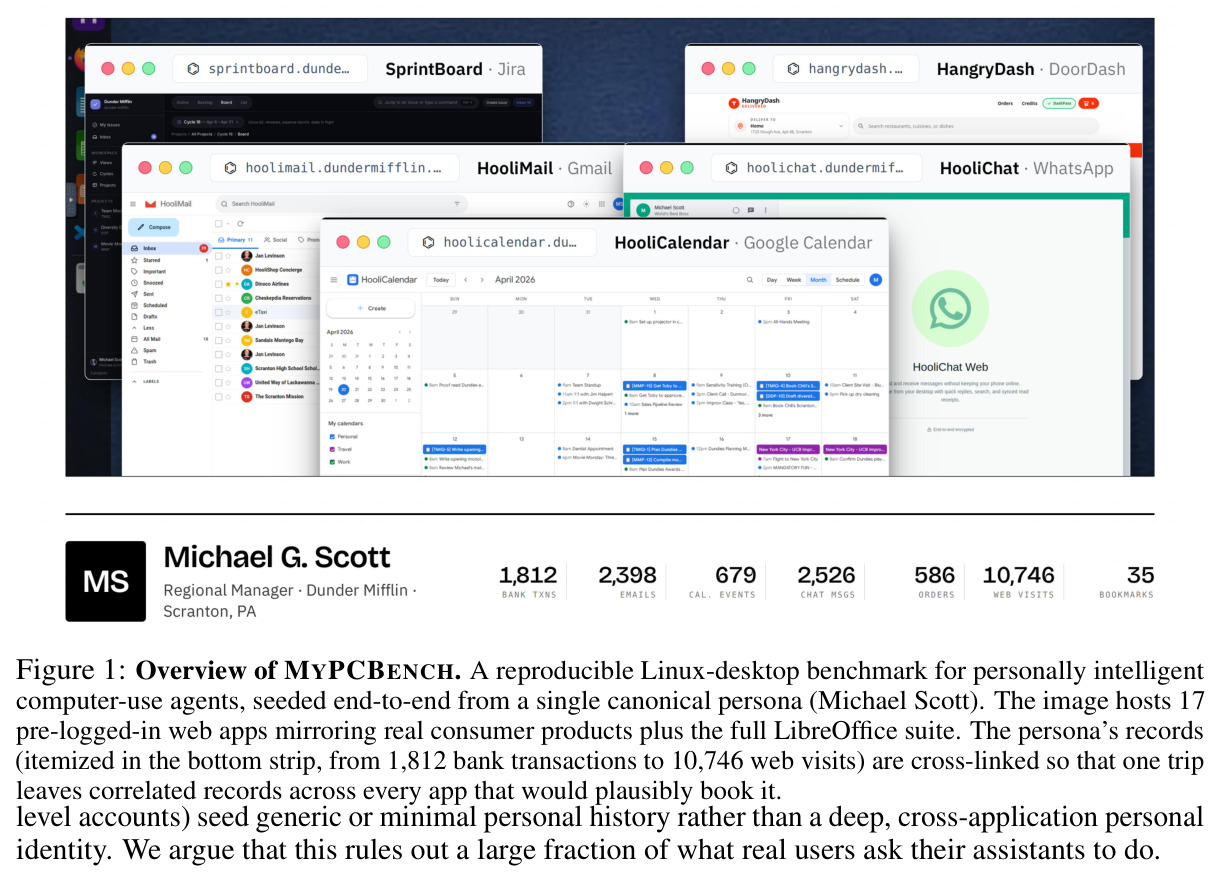Click HooliMail search field
Screen dimensions: 1221x882
[343, 203]
